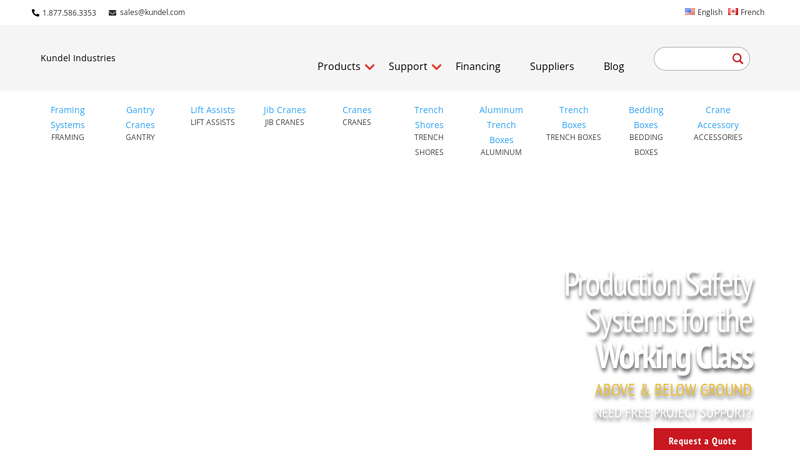This screenshot has height=450, width=800.
Task: Call the number 1.877.586.3353
Action: (x=69, y=13)
